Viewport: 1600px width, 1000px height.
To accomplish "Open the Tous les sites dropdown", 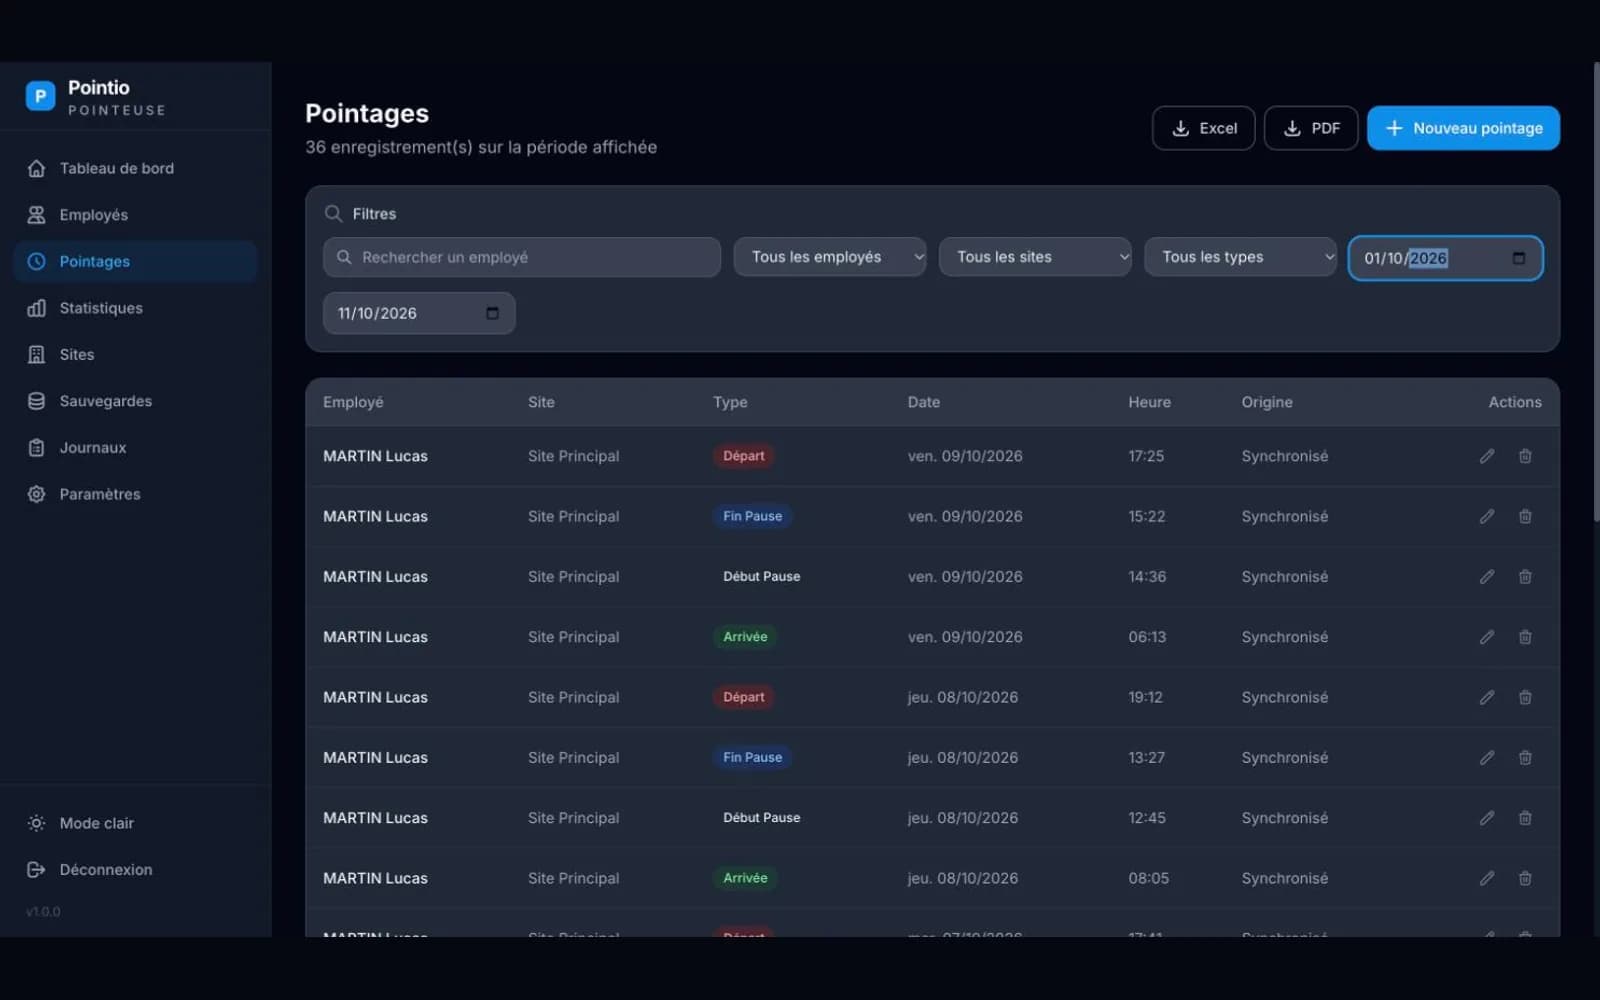I will tap(1035, 257).
